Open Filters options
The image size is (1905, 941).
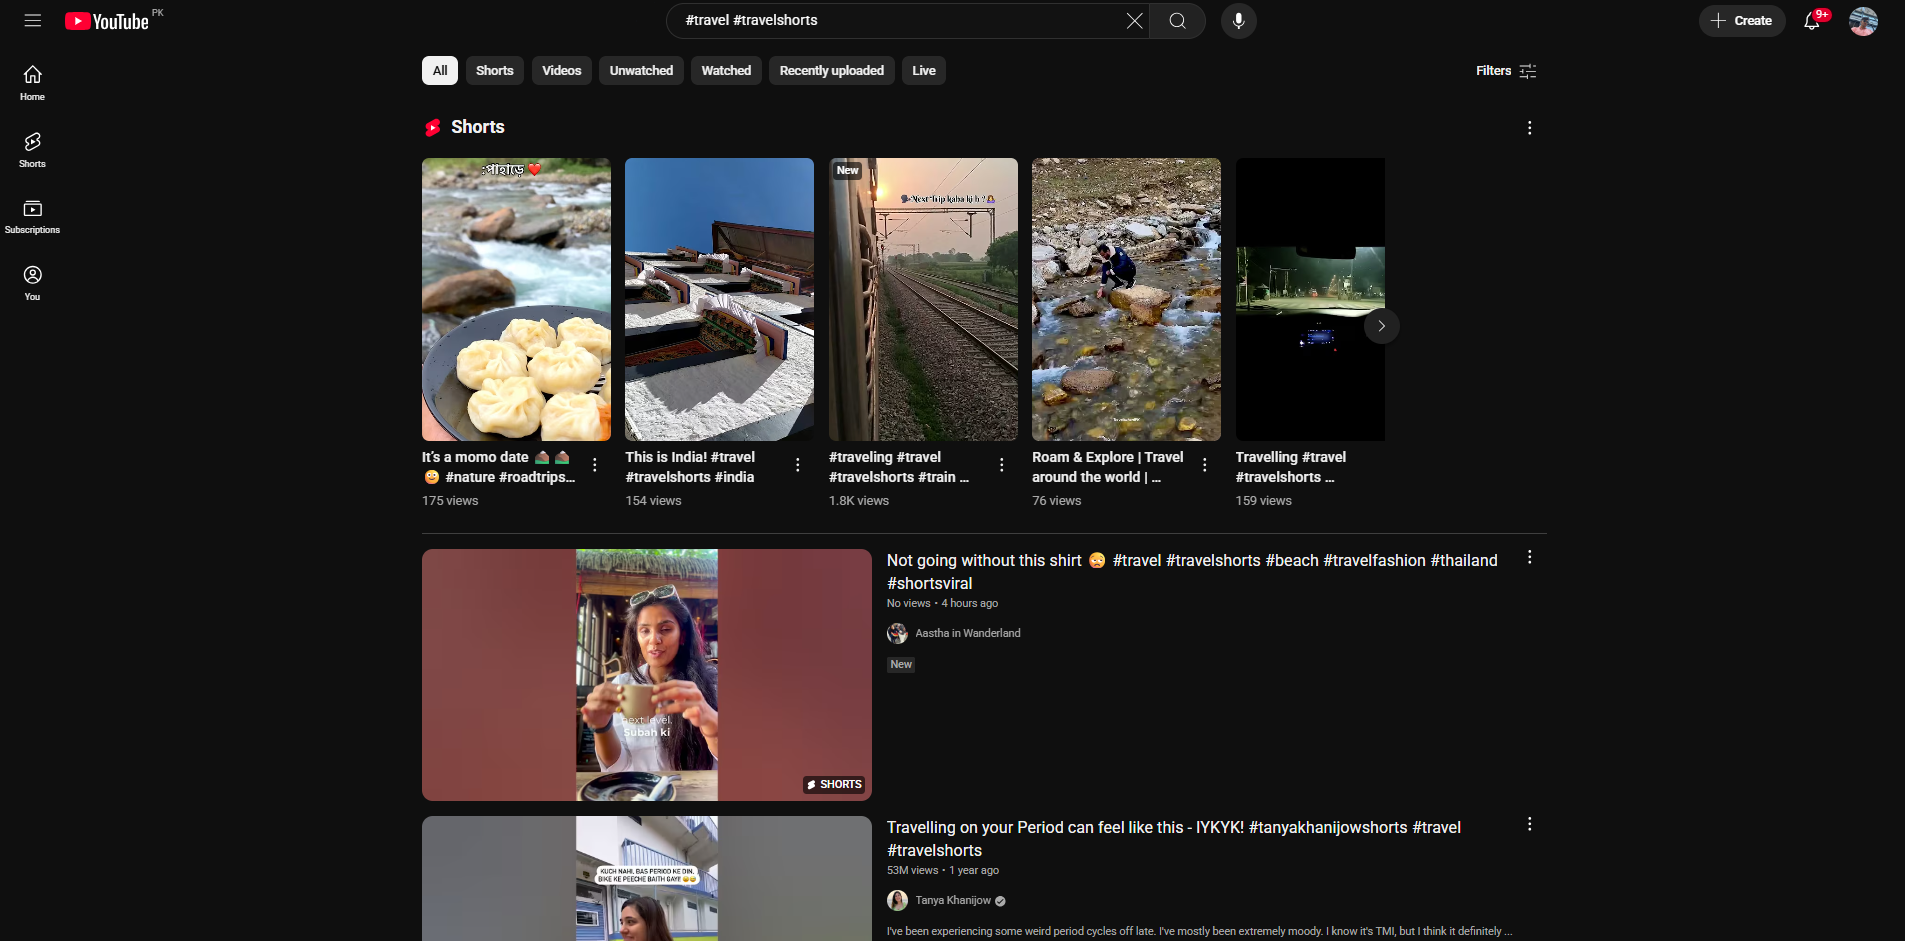(x=1506, y=71)
